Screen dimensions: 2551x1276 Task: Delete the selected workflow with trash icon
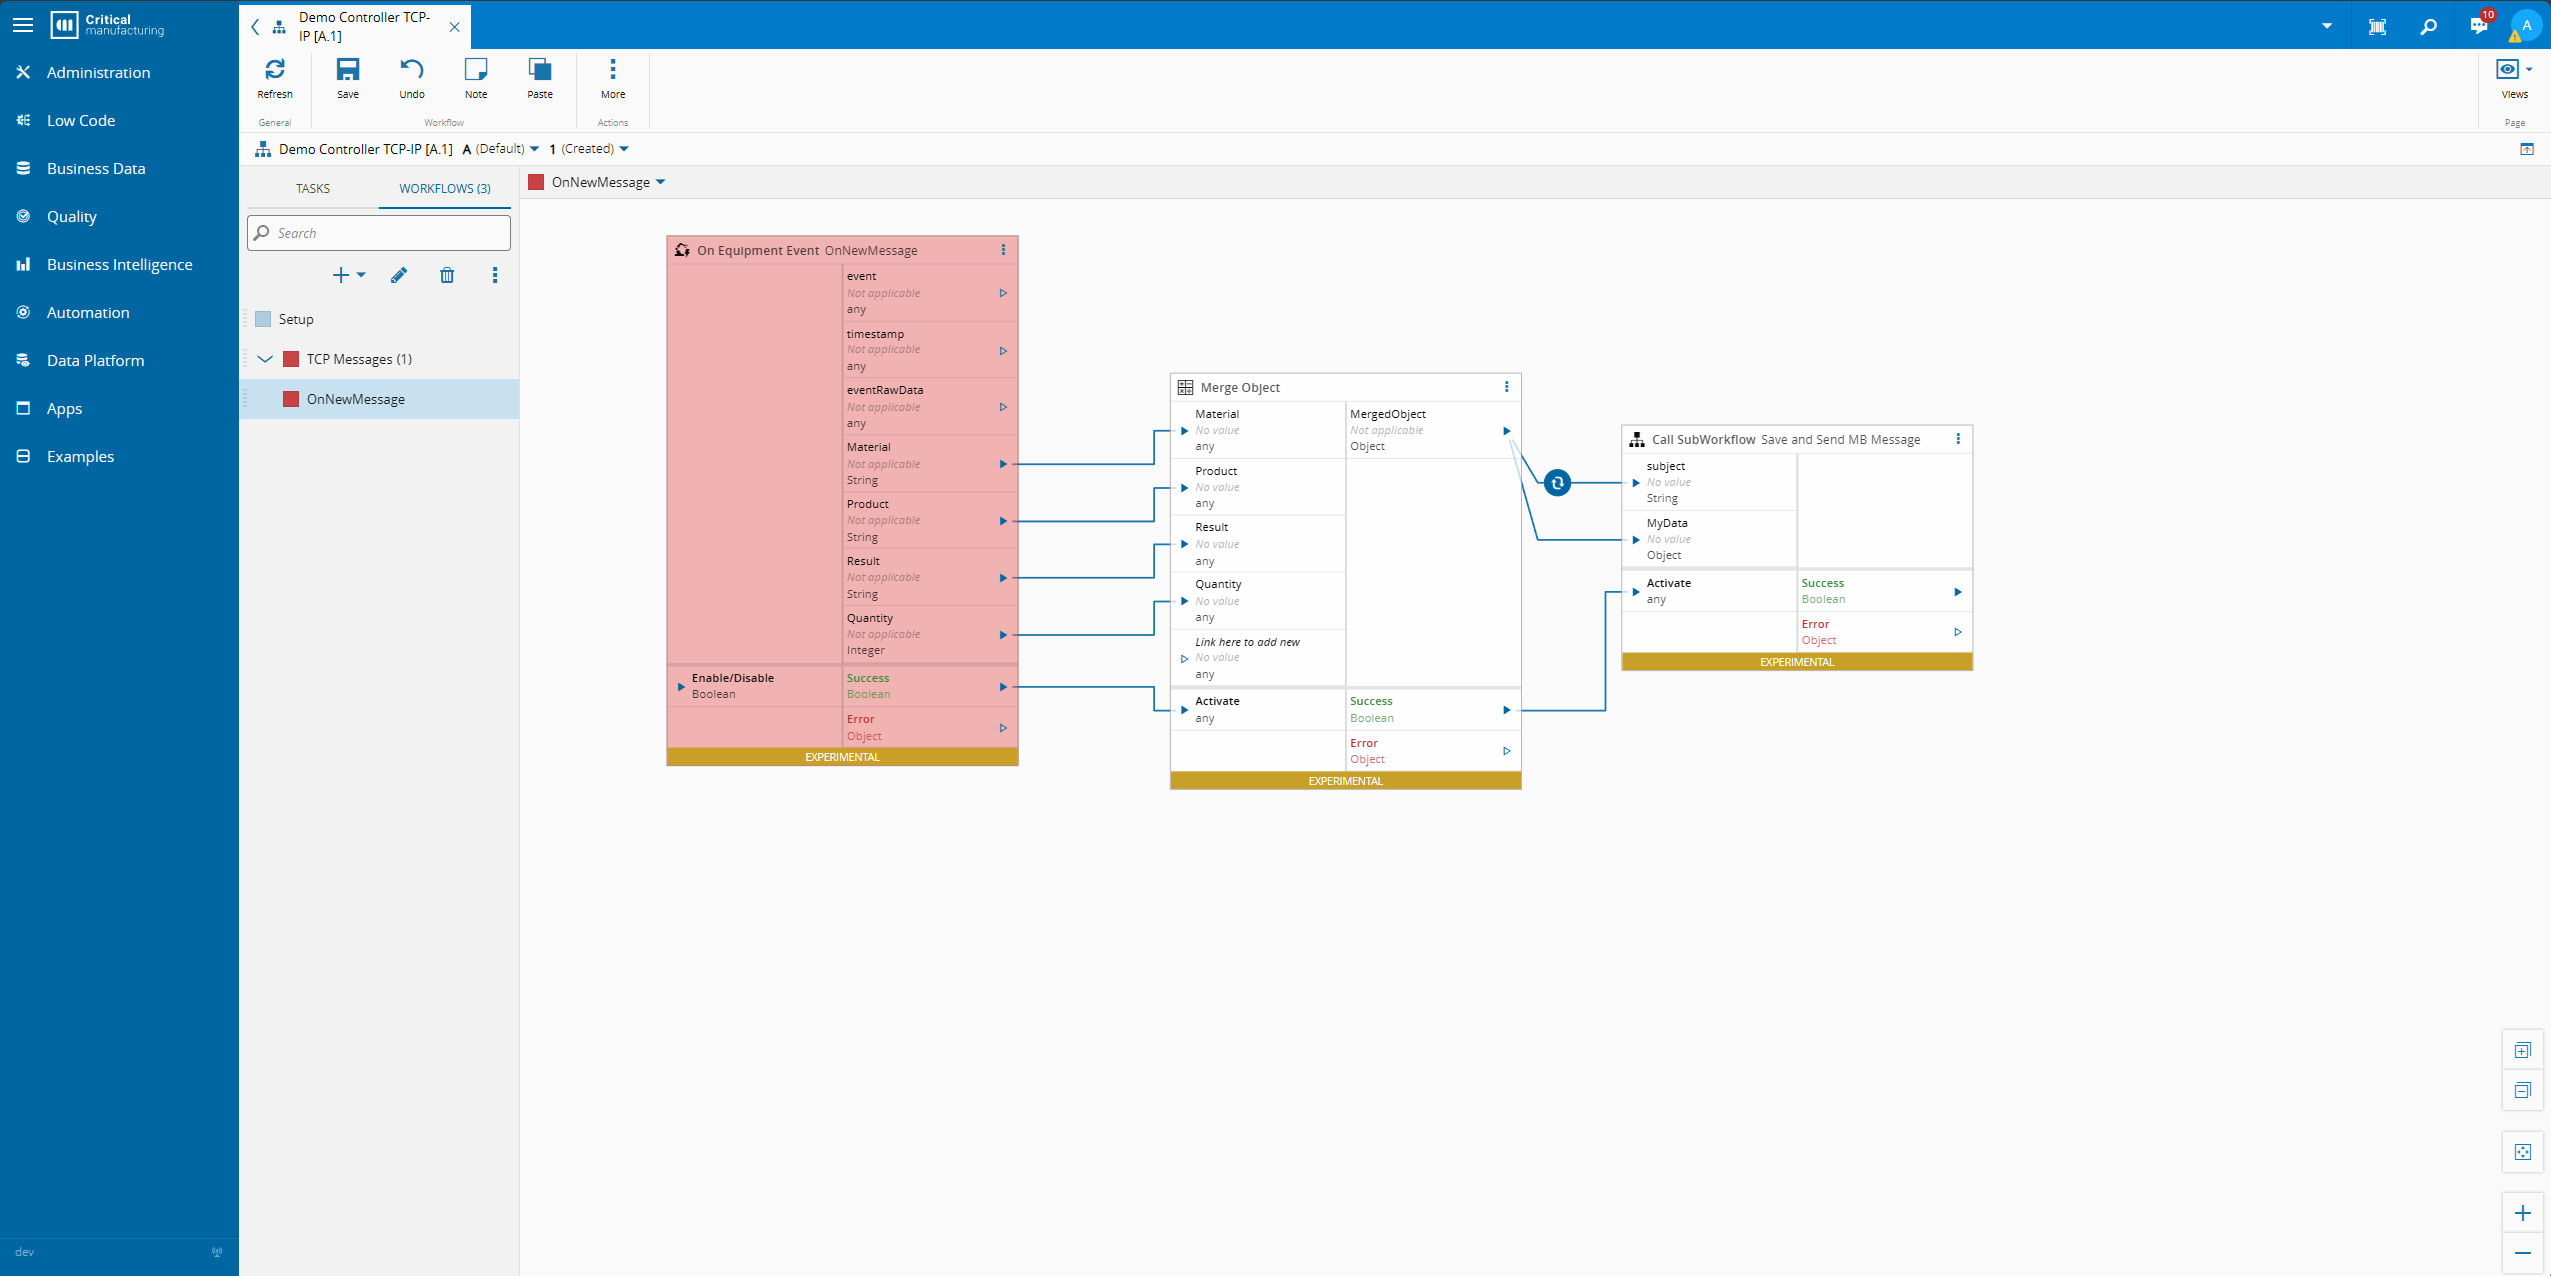[447, 275]
